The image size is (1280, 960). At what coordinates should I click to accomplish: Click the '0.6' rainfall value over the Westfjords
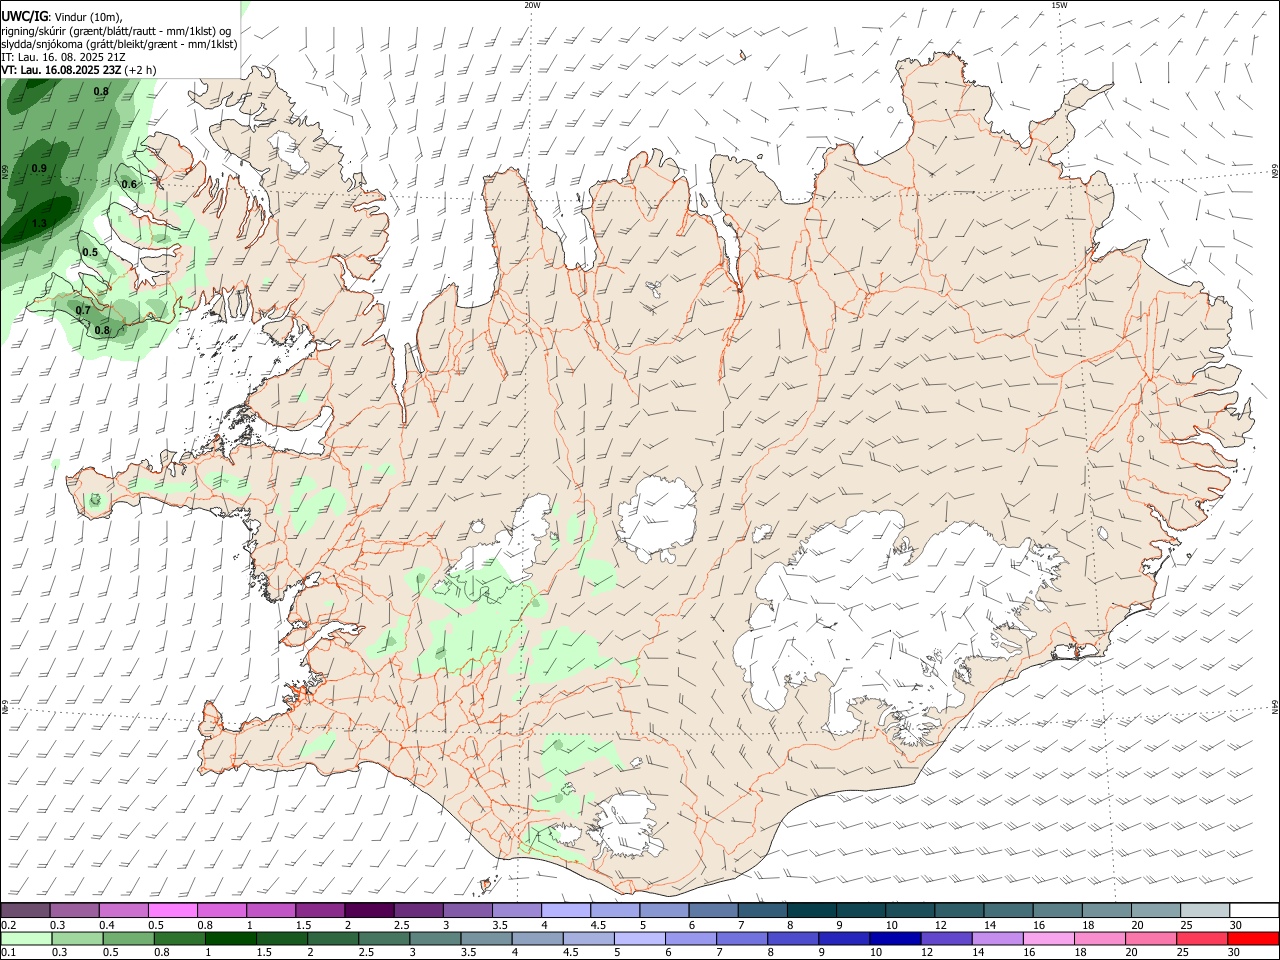click(x=129, y=184)
